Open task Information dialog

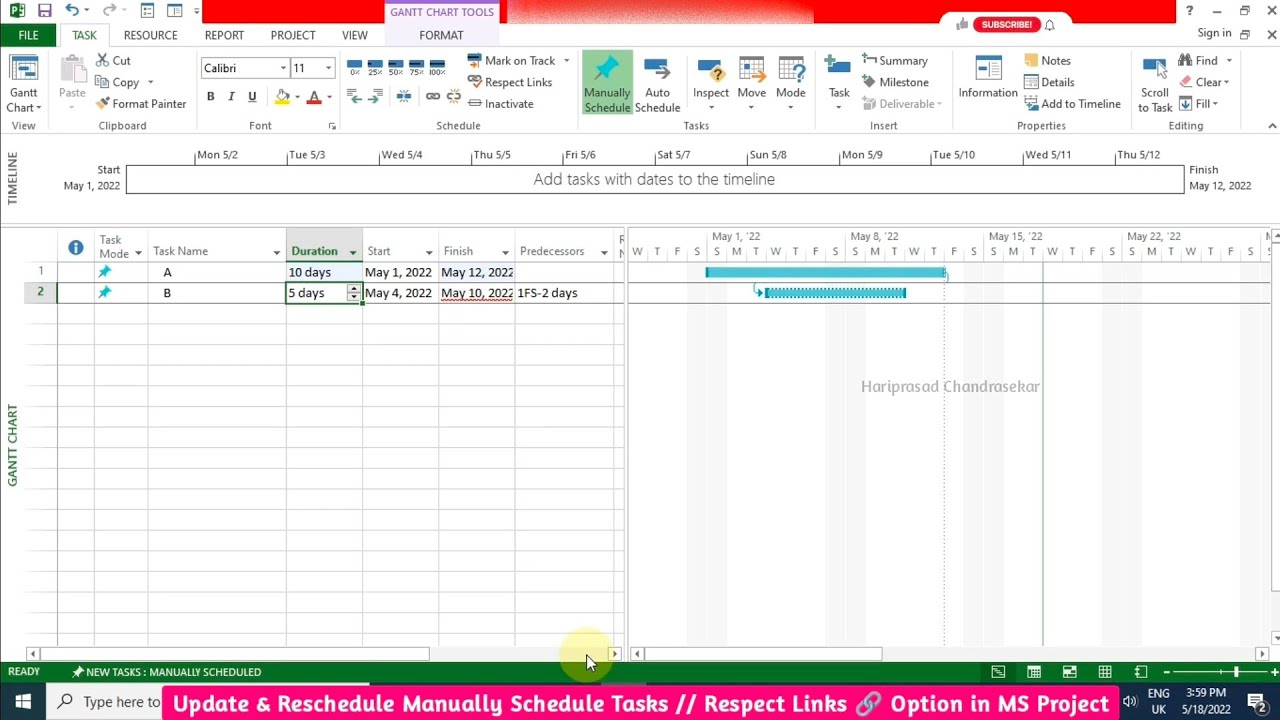coord(988,80)
